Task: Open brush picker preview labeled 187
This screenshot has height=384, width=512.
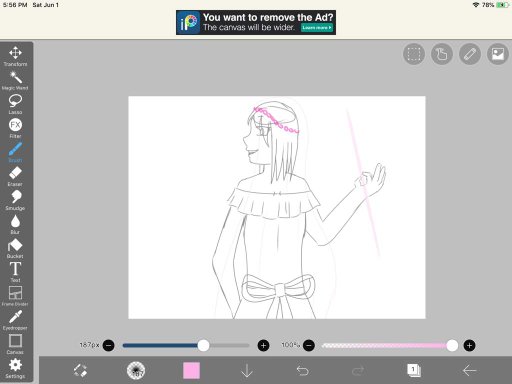Action: (x=136, y=370)
